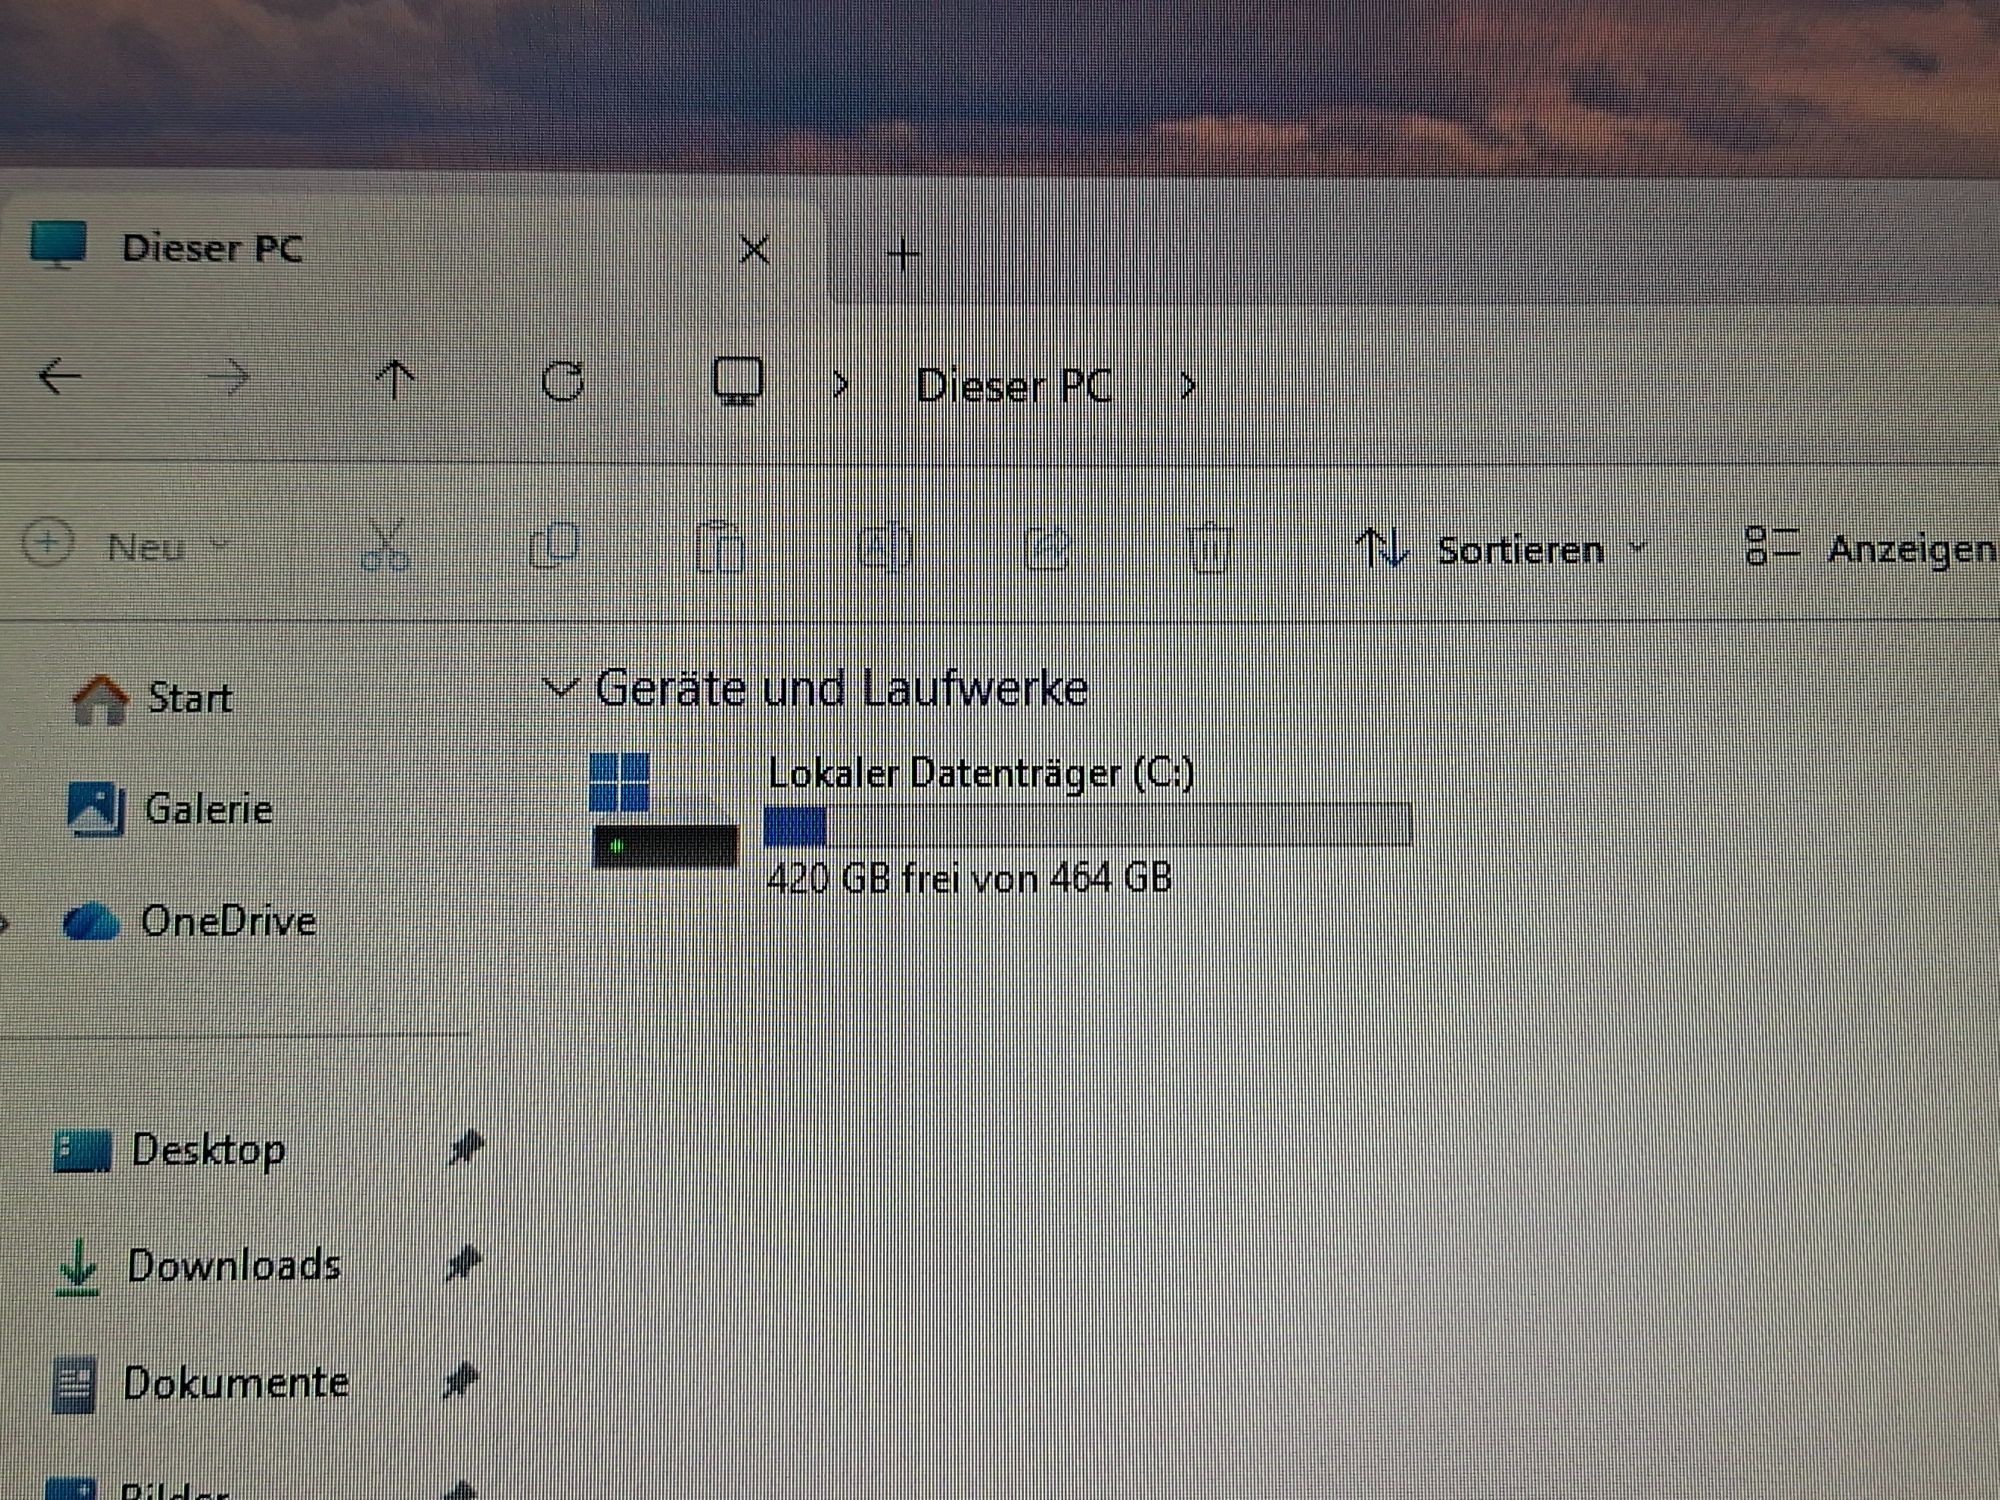The image size is (2000, 1500).
Task: Click the share icon in toolbar
Action: click(x=1048, y=548)
